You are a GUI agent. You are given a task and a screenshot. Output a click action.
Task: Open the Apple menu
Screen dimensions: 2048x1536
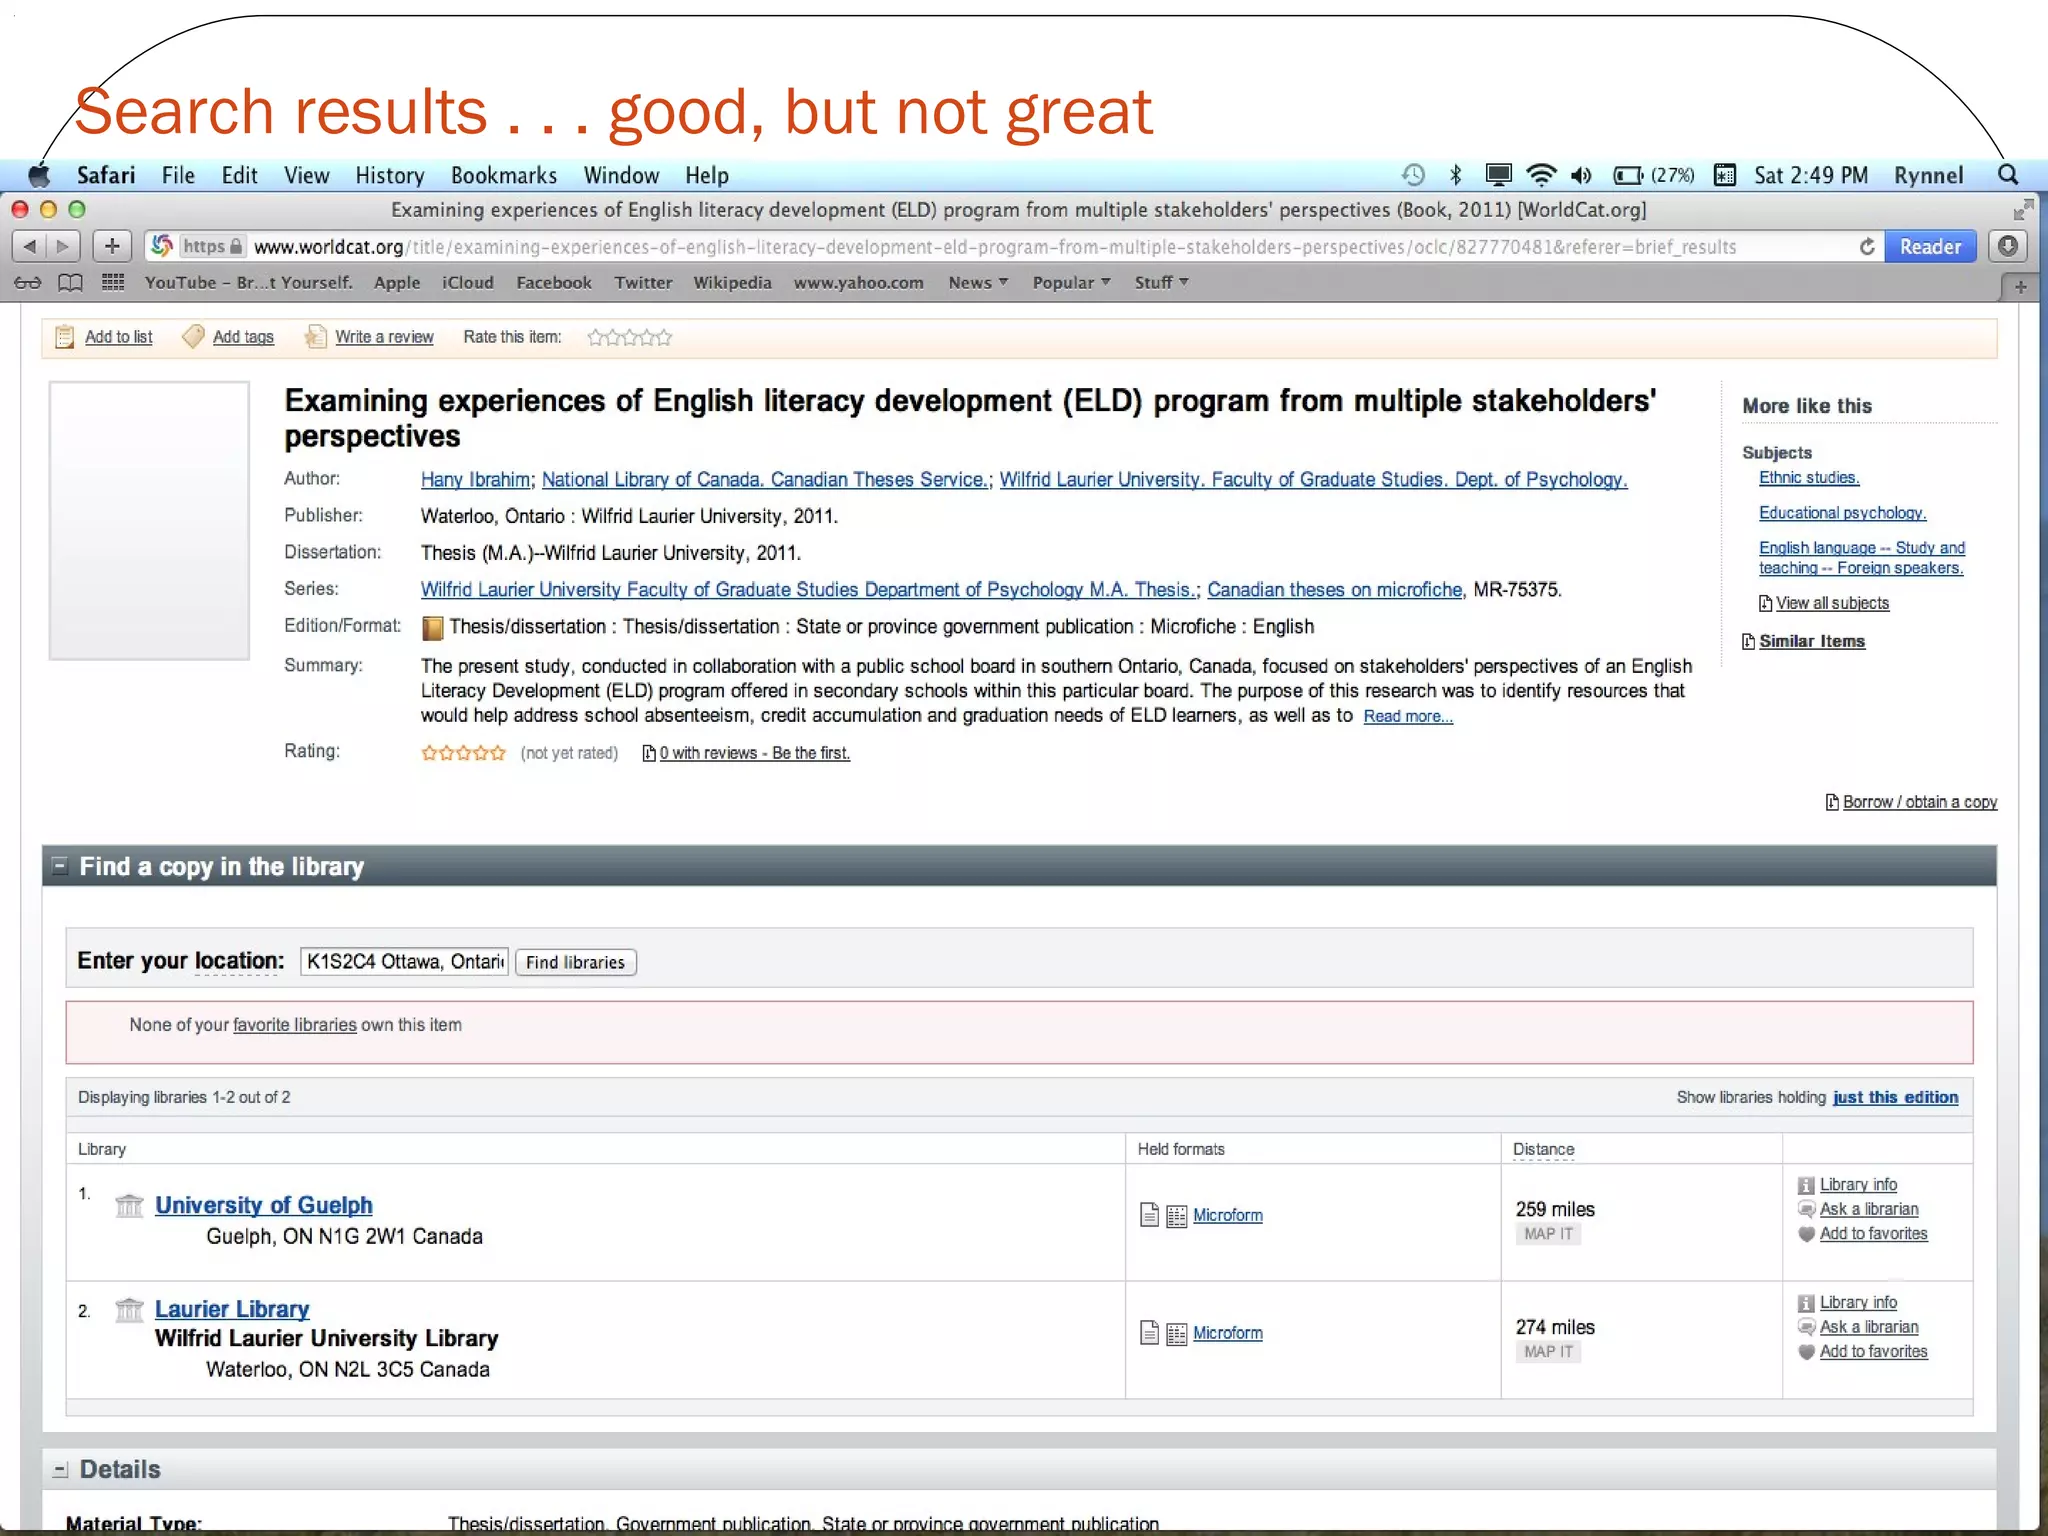point(40,175)
